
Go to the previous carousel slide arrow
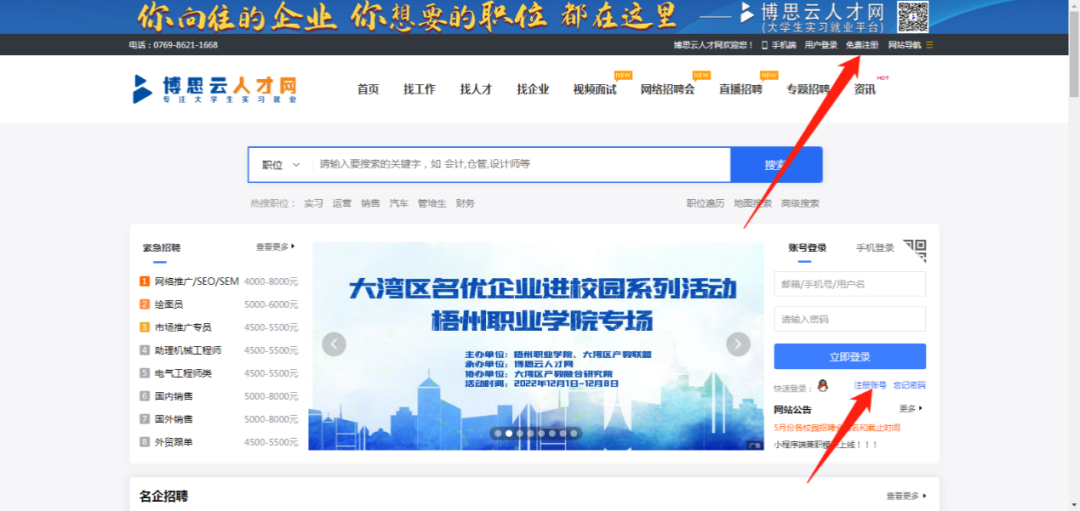(334, 344)
